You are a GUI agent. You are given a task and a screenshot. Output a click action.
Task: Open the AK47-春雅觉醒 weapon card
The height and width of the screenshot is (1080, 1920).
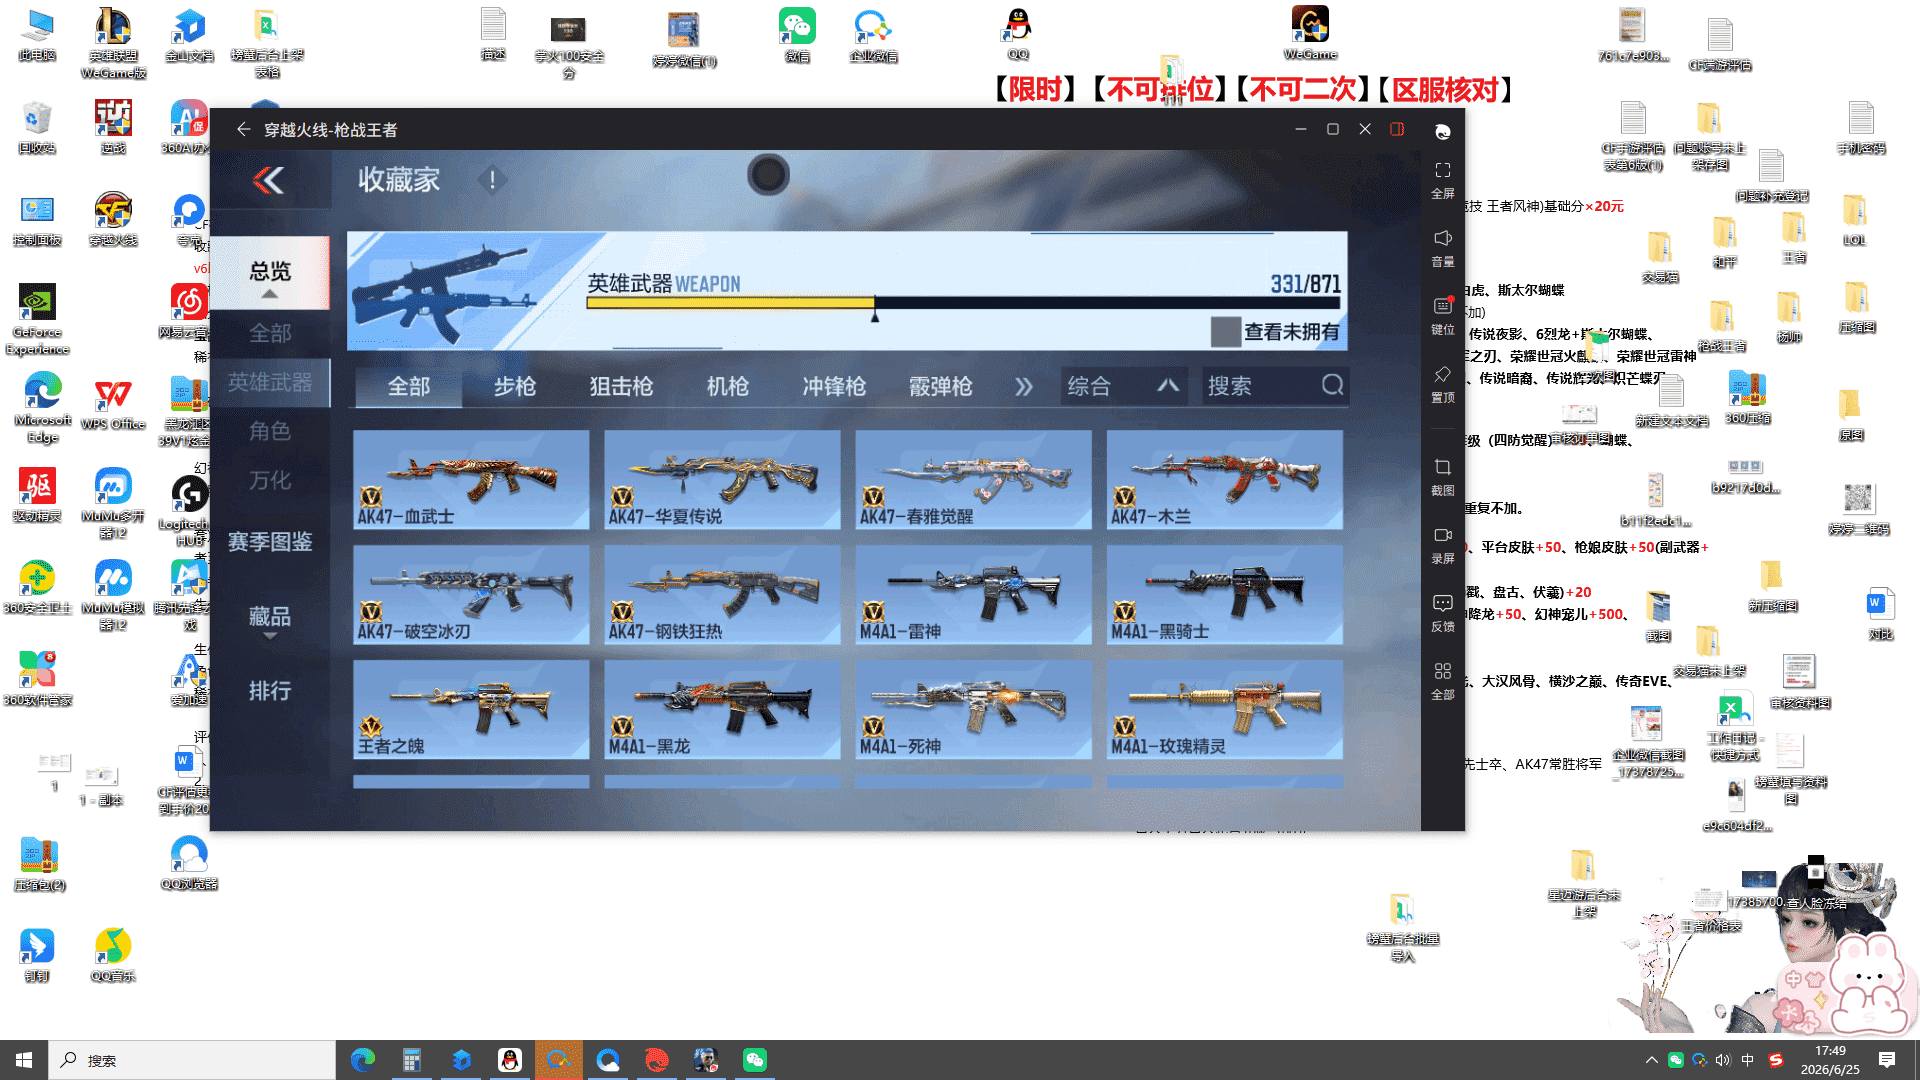pyautogui.click(x=973, y=479)
